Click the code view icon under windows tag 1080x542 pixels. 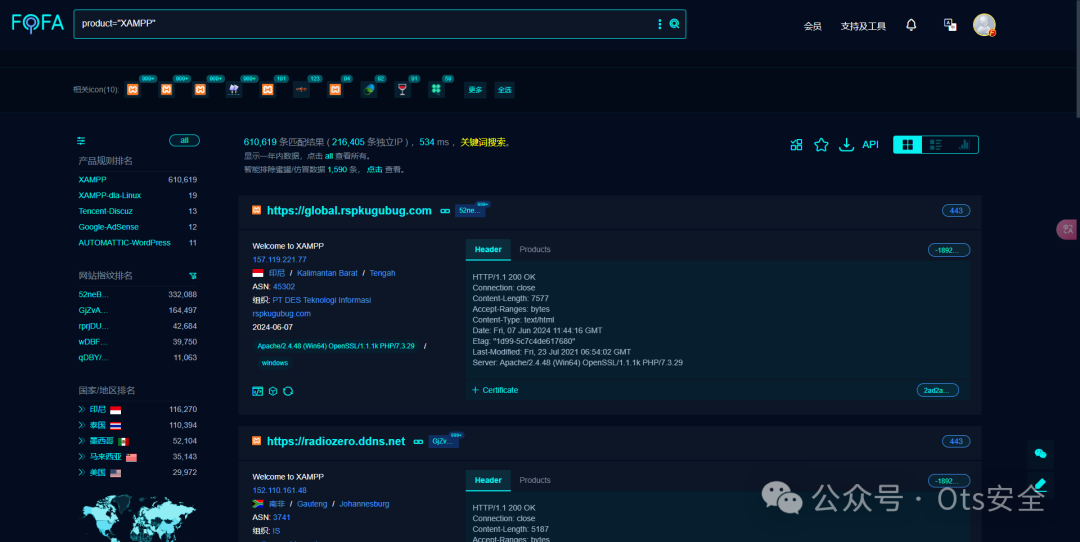(x=258, y=391)
